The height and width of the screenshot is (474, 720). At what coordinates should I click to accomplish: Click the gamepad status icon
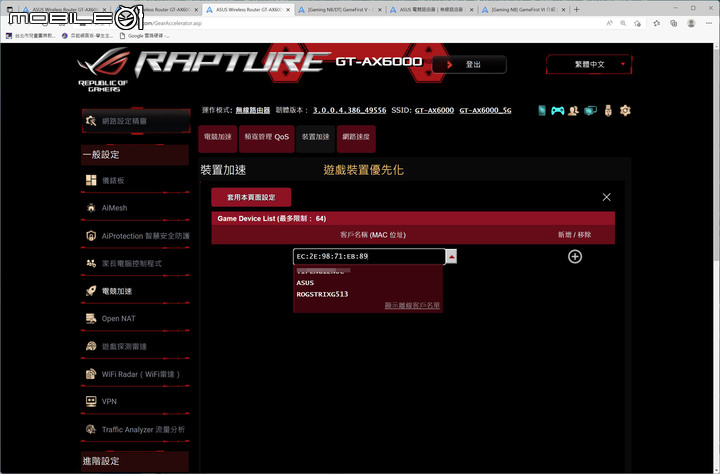(557, 111)
